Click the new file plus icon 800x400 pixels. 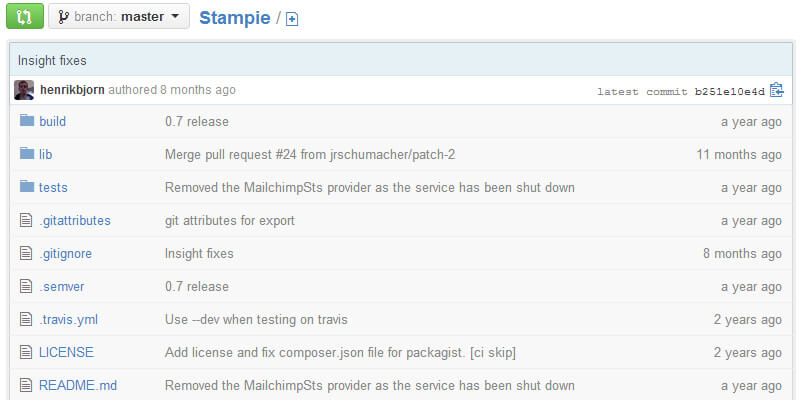tap(292, 19)
